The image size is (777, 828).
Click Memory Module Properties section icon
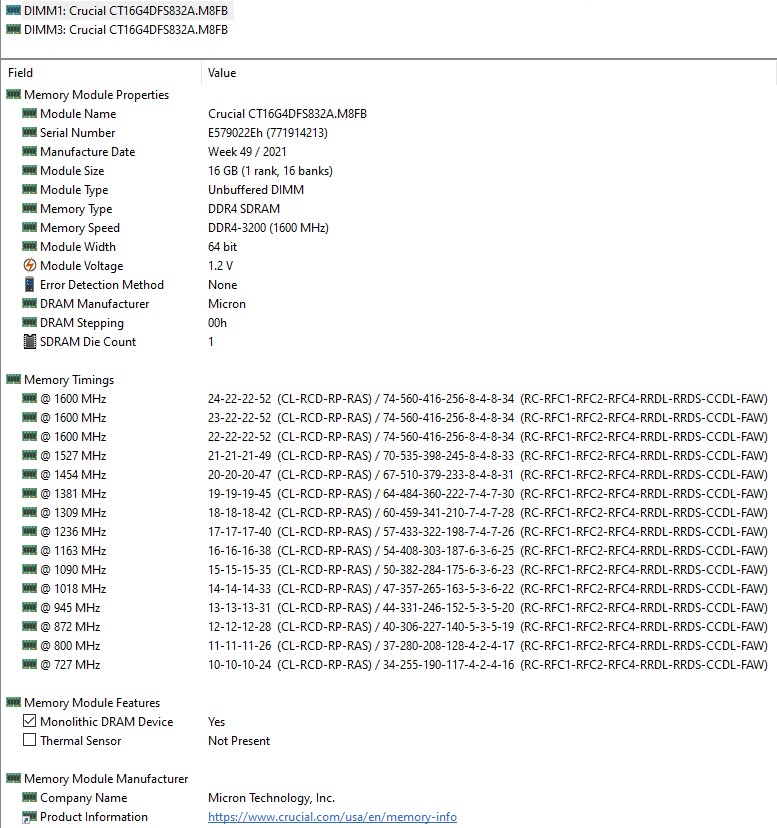coord(13,94)
